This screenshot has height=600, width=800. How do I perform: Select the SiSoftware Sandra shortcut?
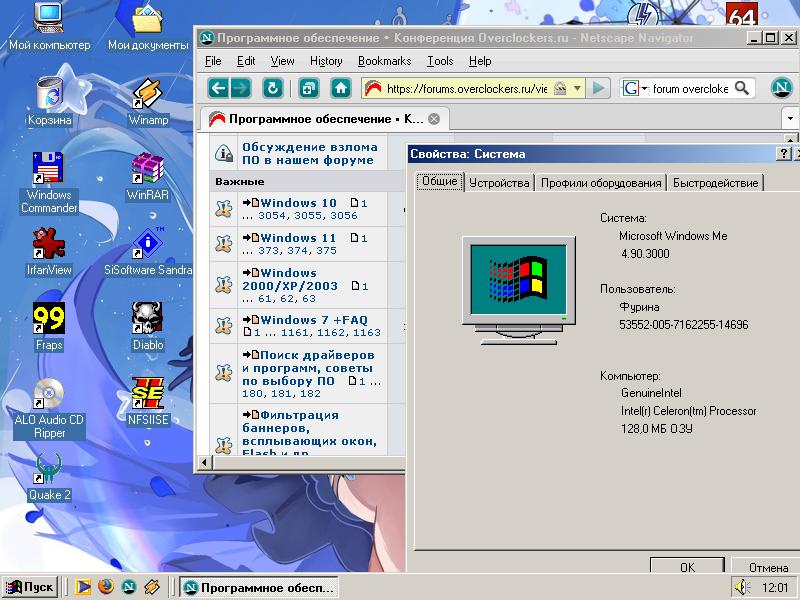[x=148, y=251]
